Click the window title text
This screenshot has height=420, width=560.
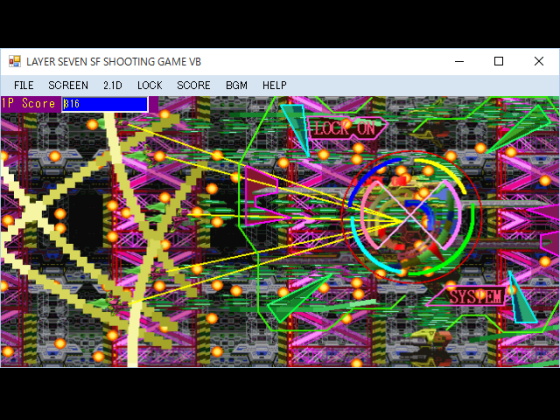click(x=114, y=62)
